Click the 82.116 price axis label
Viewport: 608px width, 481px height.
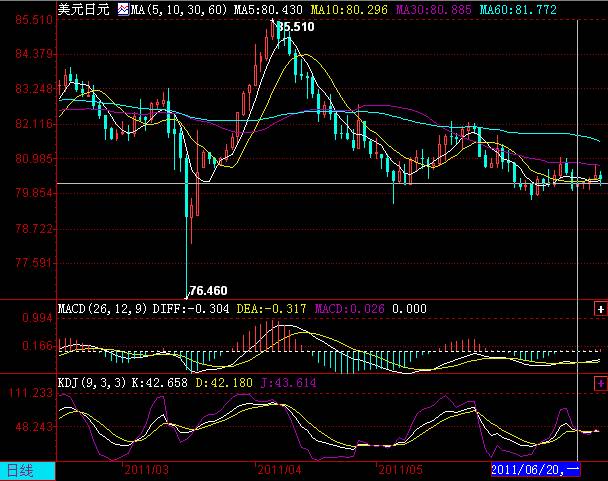[34, 124]
